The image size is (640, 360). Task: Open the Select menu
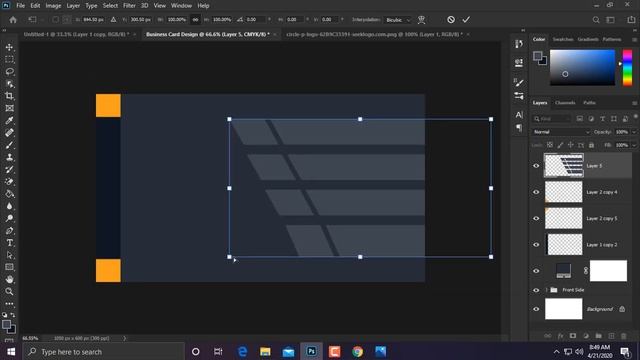point(110,6)
